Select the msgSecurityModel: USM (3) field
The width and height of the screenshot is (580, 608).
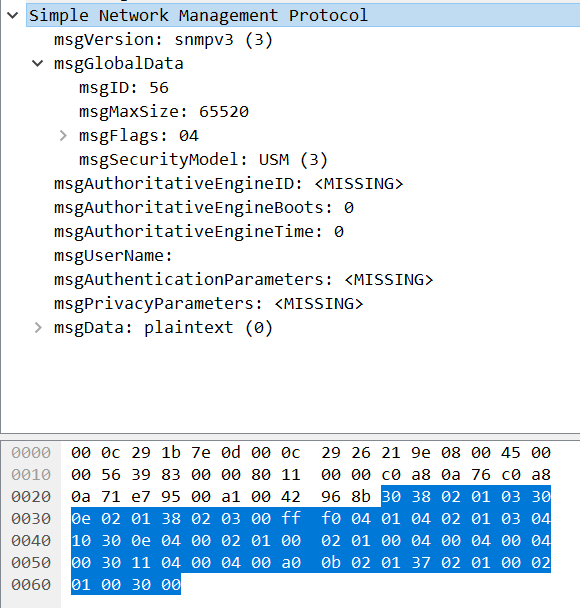(x=203, y=160)
